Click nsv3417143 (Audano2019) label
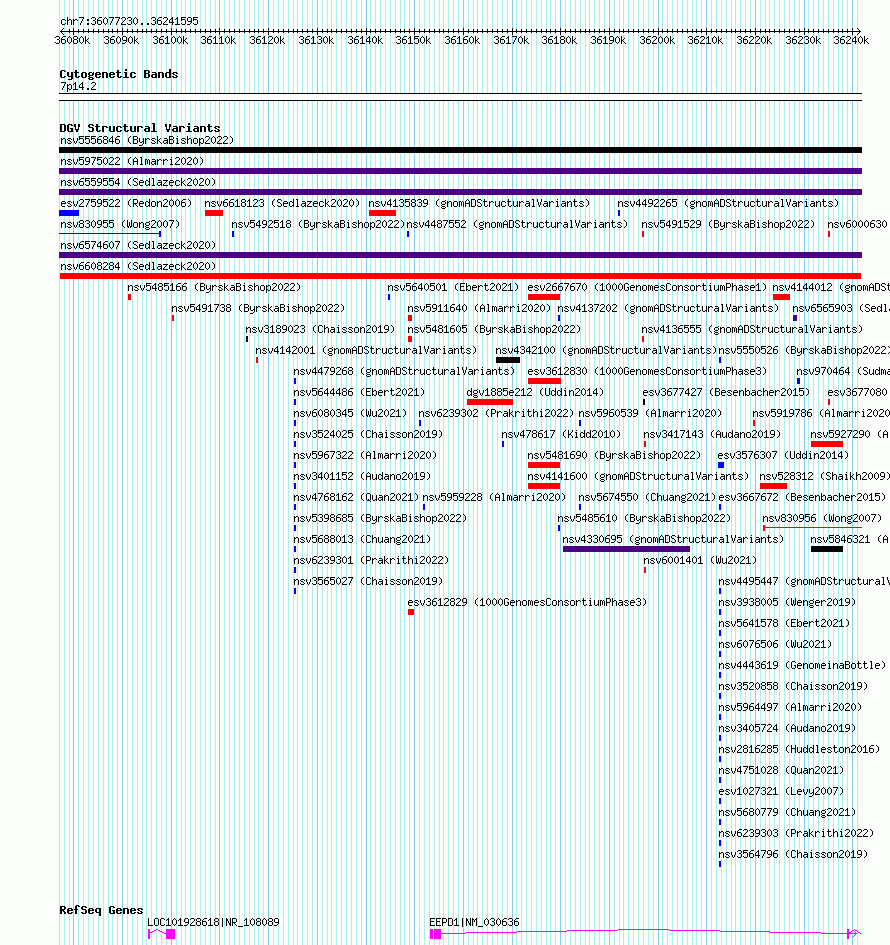 [x=712, y=435]
